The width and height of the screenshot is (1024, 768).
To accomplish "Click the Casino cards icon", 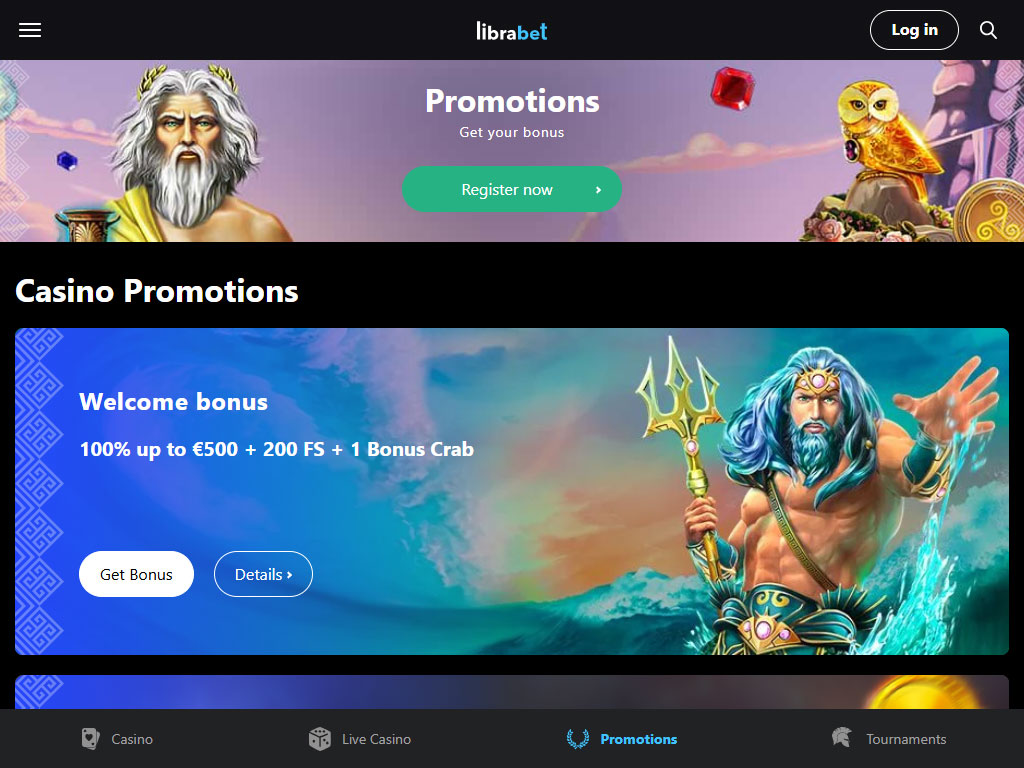I will point(90,739).
